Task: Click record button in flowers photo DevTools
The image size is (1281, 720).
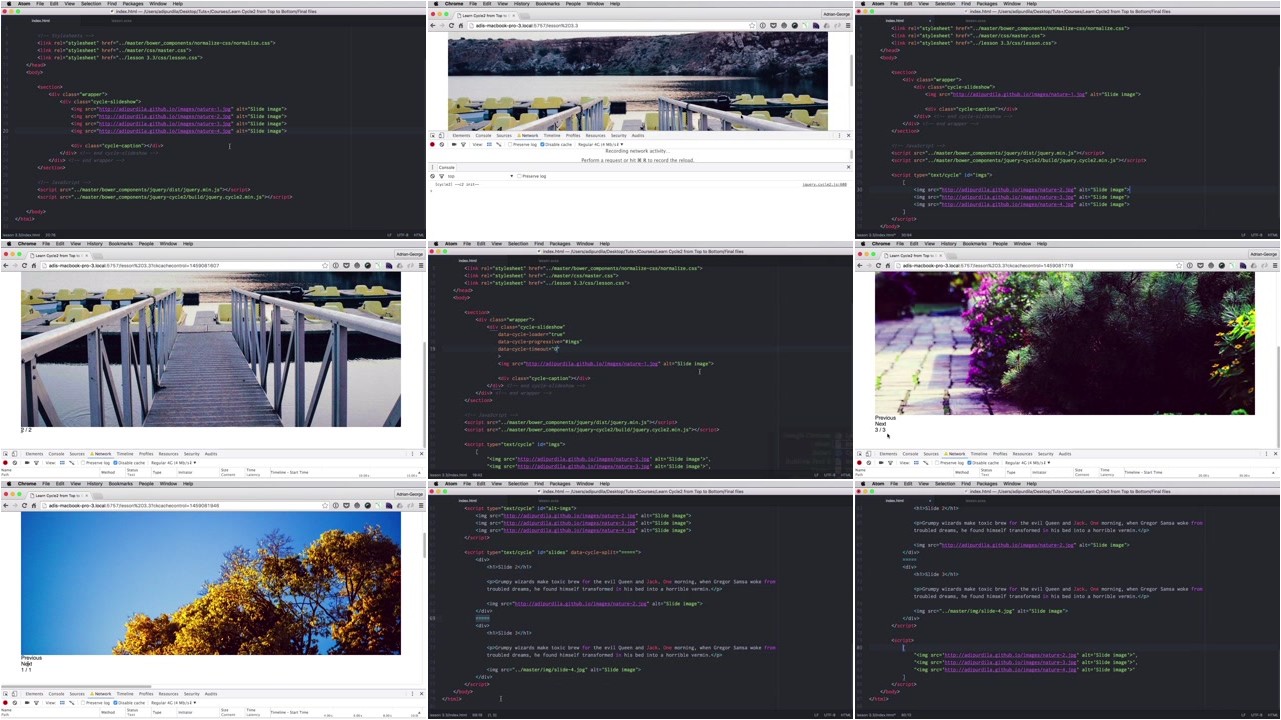Action: [x=859, y=463]
